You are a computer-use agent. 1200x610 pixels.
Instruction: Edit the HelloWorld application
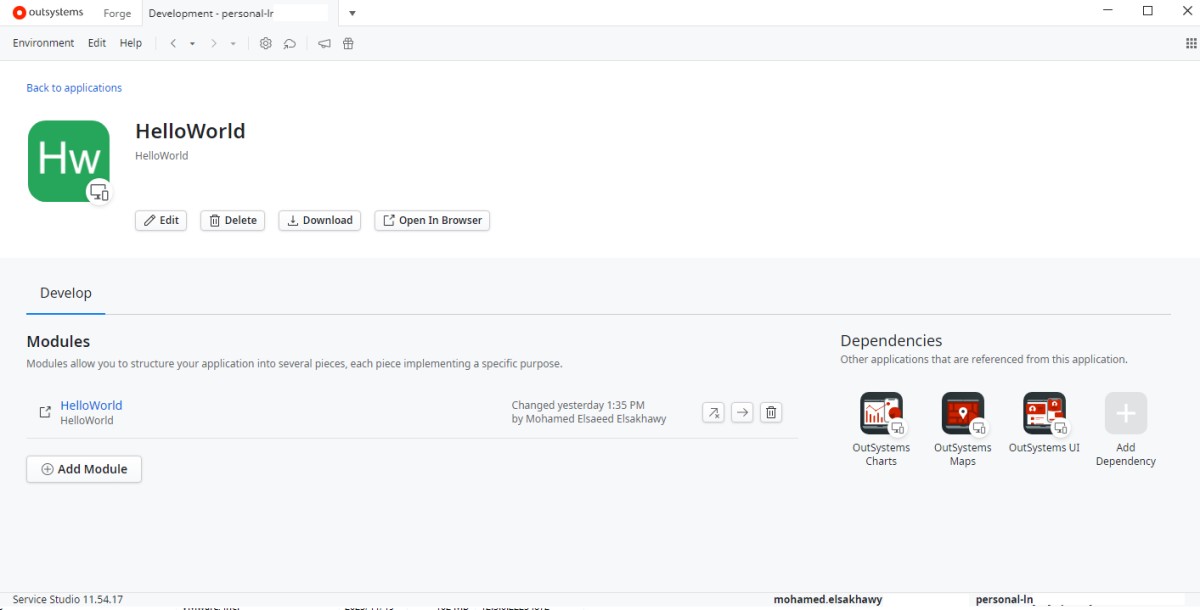pos(161,220)
